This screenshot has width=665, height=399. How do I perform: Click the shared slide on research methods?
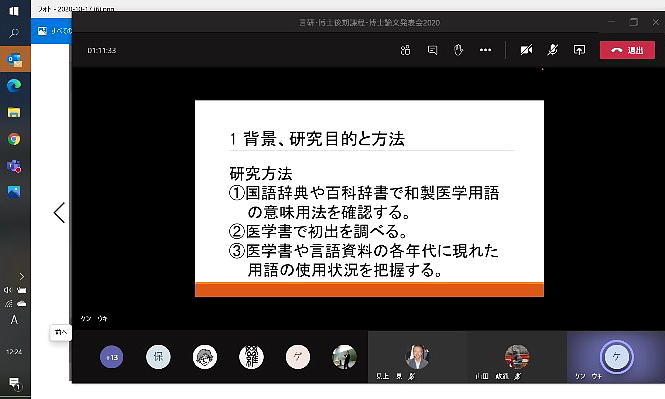click(369, 198)
